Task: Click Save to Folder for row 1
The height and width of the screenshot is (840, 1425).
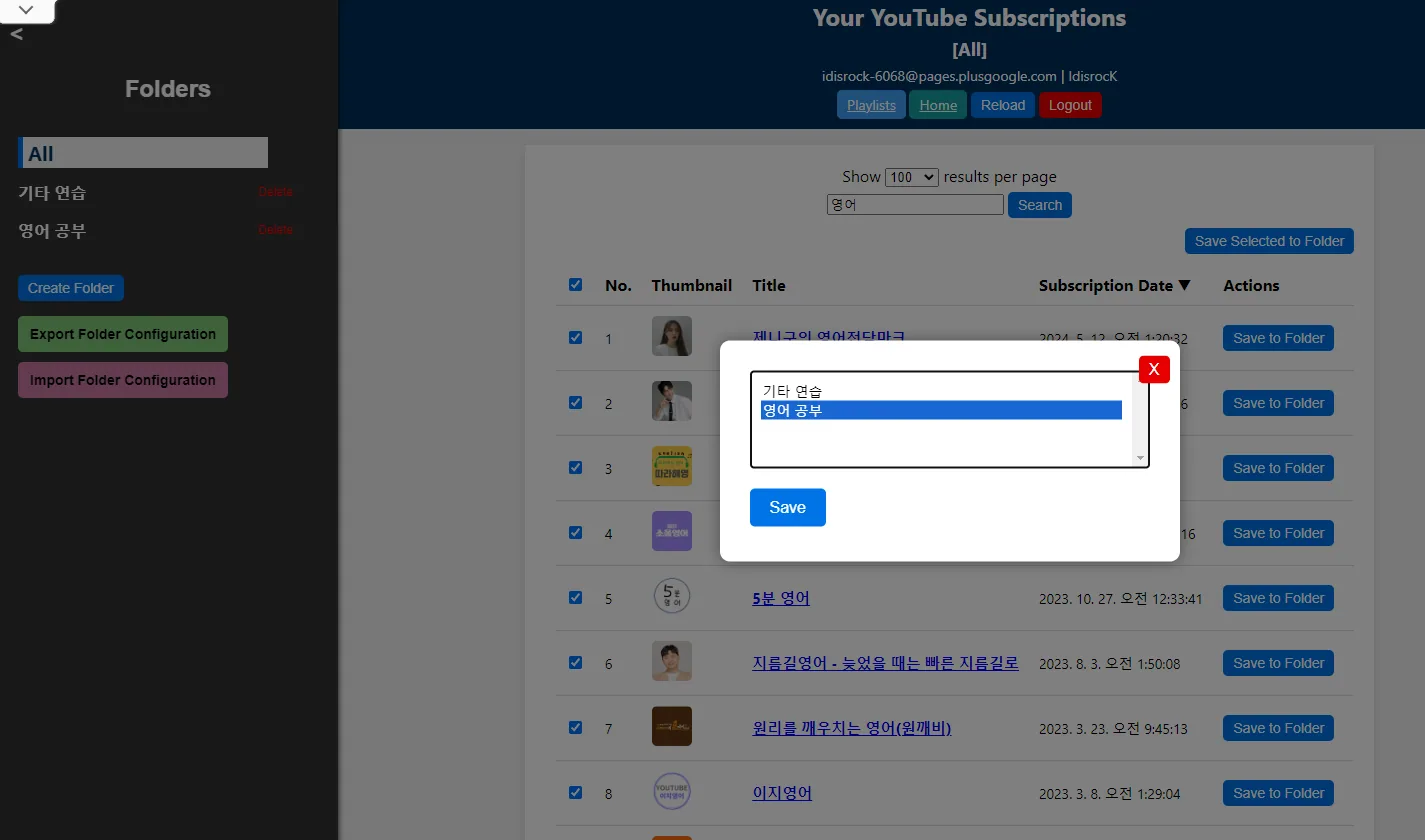Action: tap(1278, 338)
